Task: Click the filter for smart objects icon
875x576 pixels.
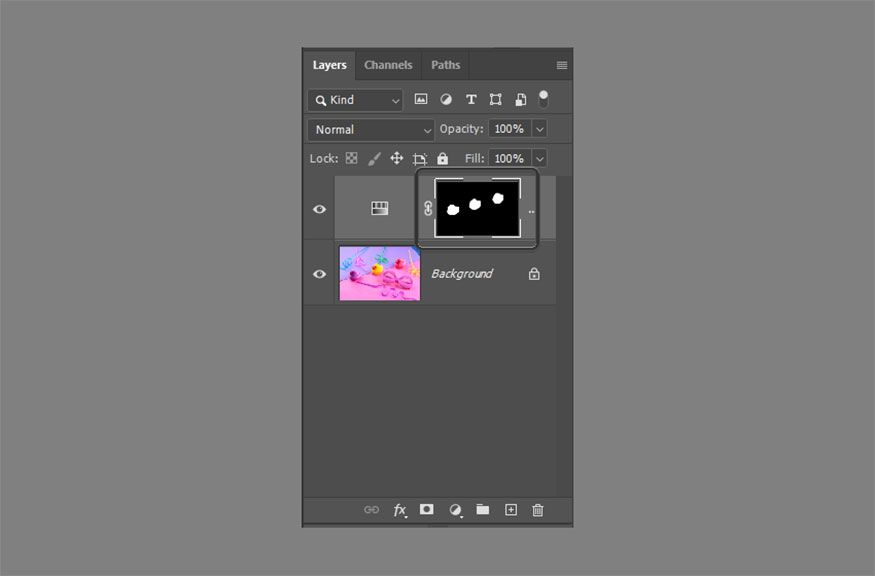Action: click(x=521, y=99)
